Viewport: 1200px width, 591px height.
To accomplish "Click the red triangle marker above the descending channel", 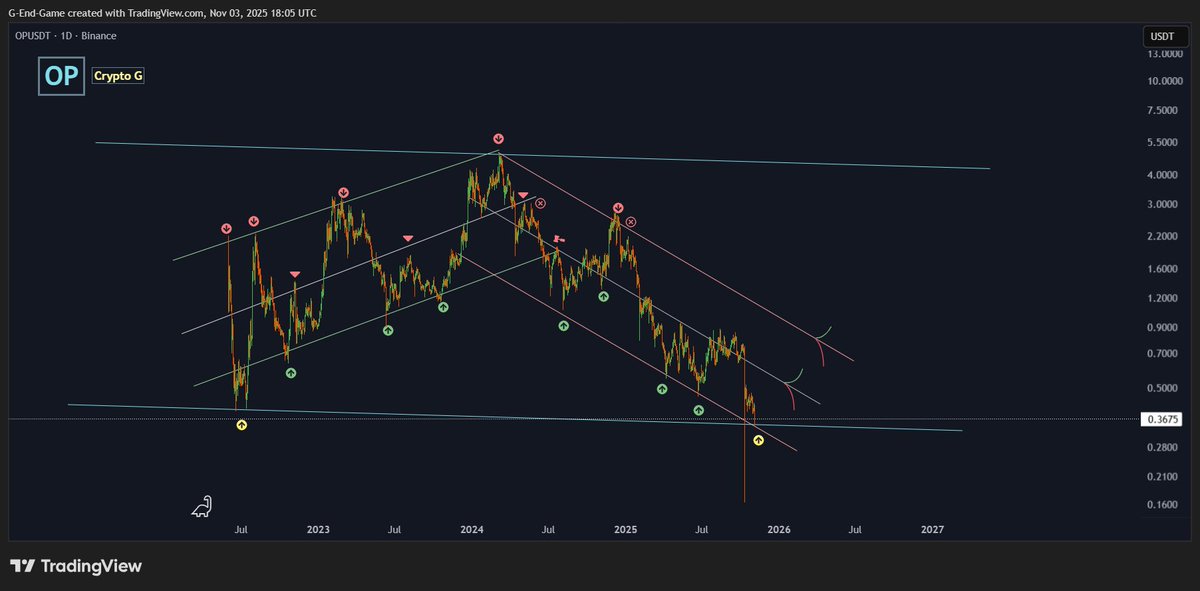I will (522, 196).
